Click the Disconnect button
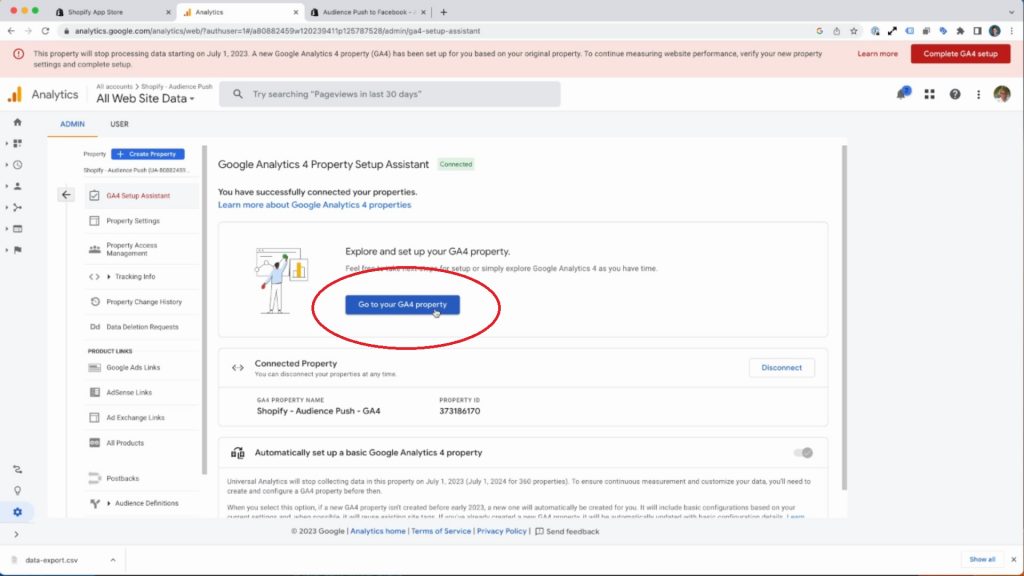 (x=782, y=368)
